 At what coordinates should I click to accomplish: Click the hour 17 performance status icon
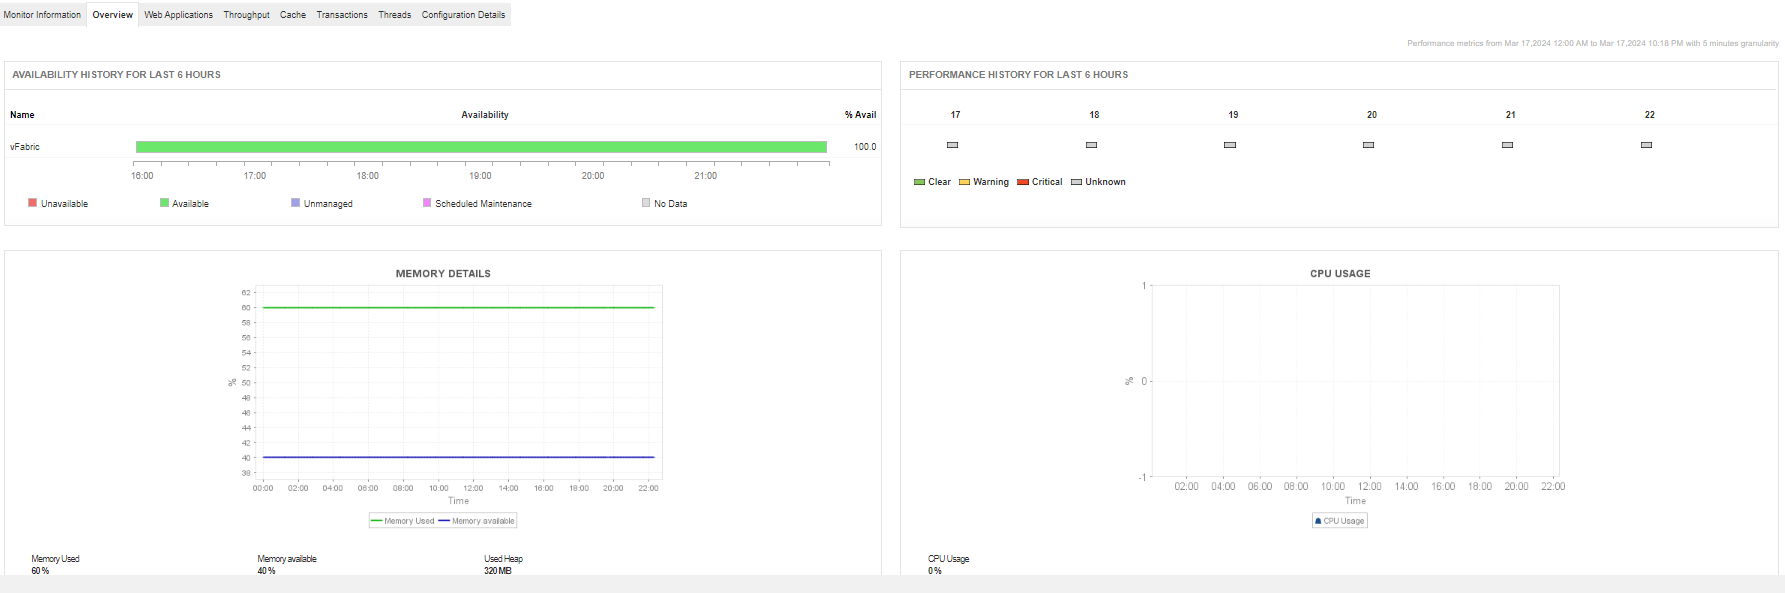pyautogui.click(x=952, y=145)
